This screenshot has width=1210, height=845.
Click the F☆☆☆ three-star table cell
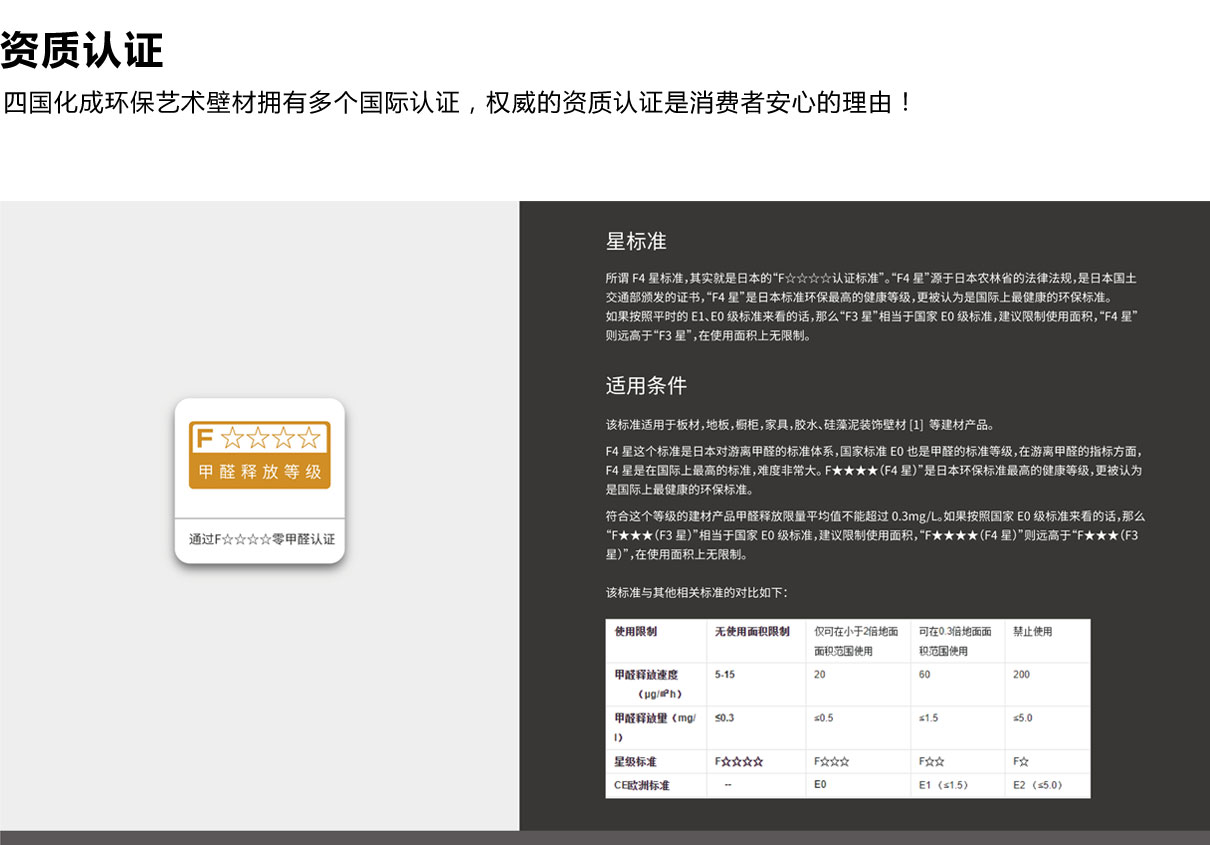coord(832,762)
